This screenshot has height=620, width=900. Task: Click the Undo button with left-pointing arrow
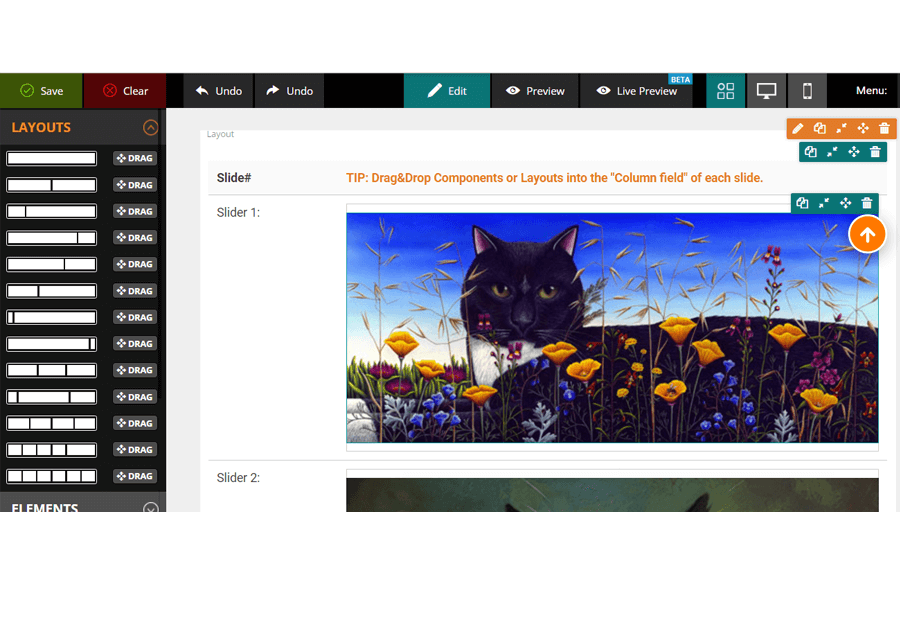point(219,91)
